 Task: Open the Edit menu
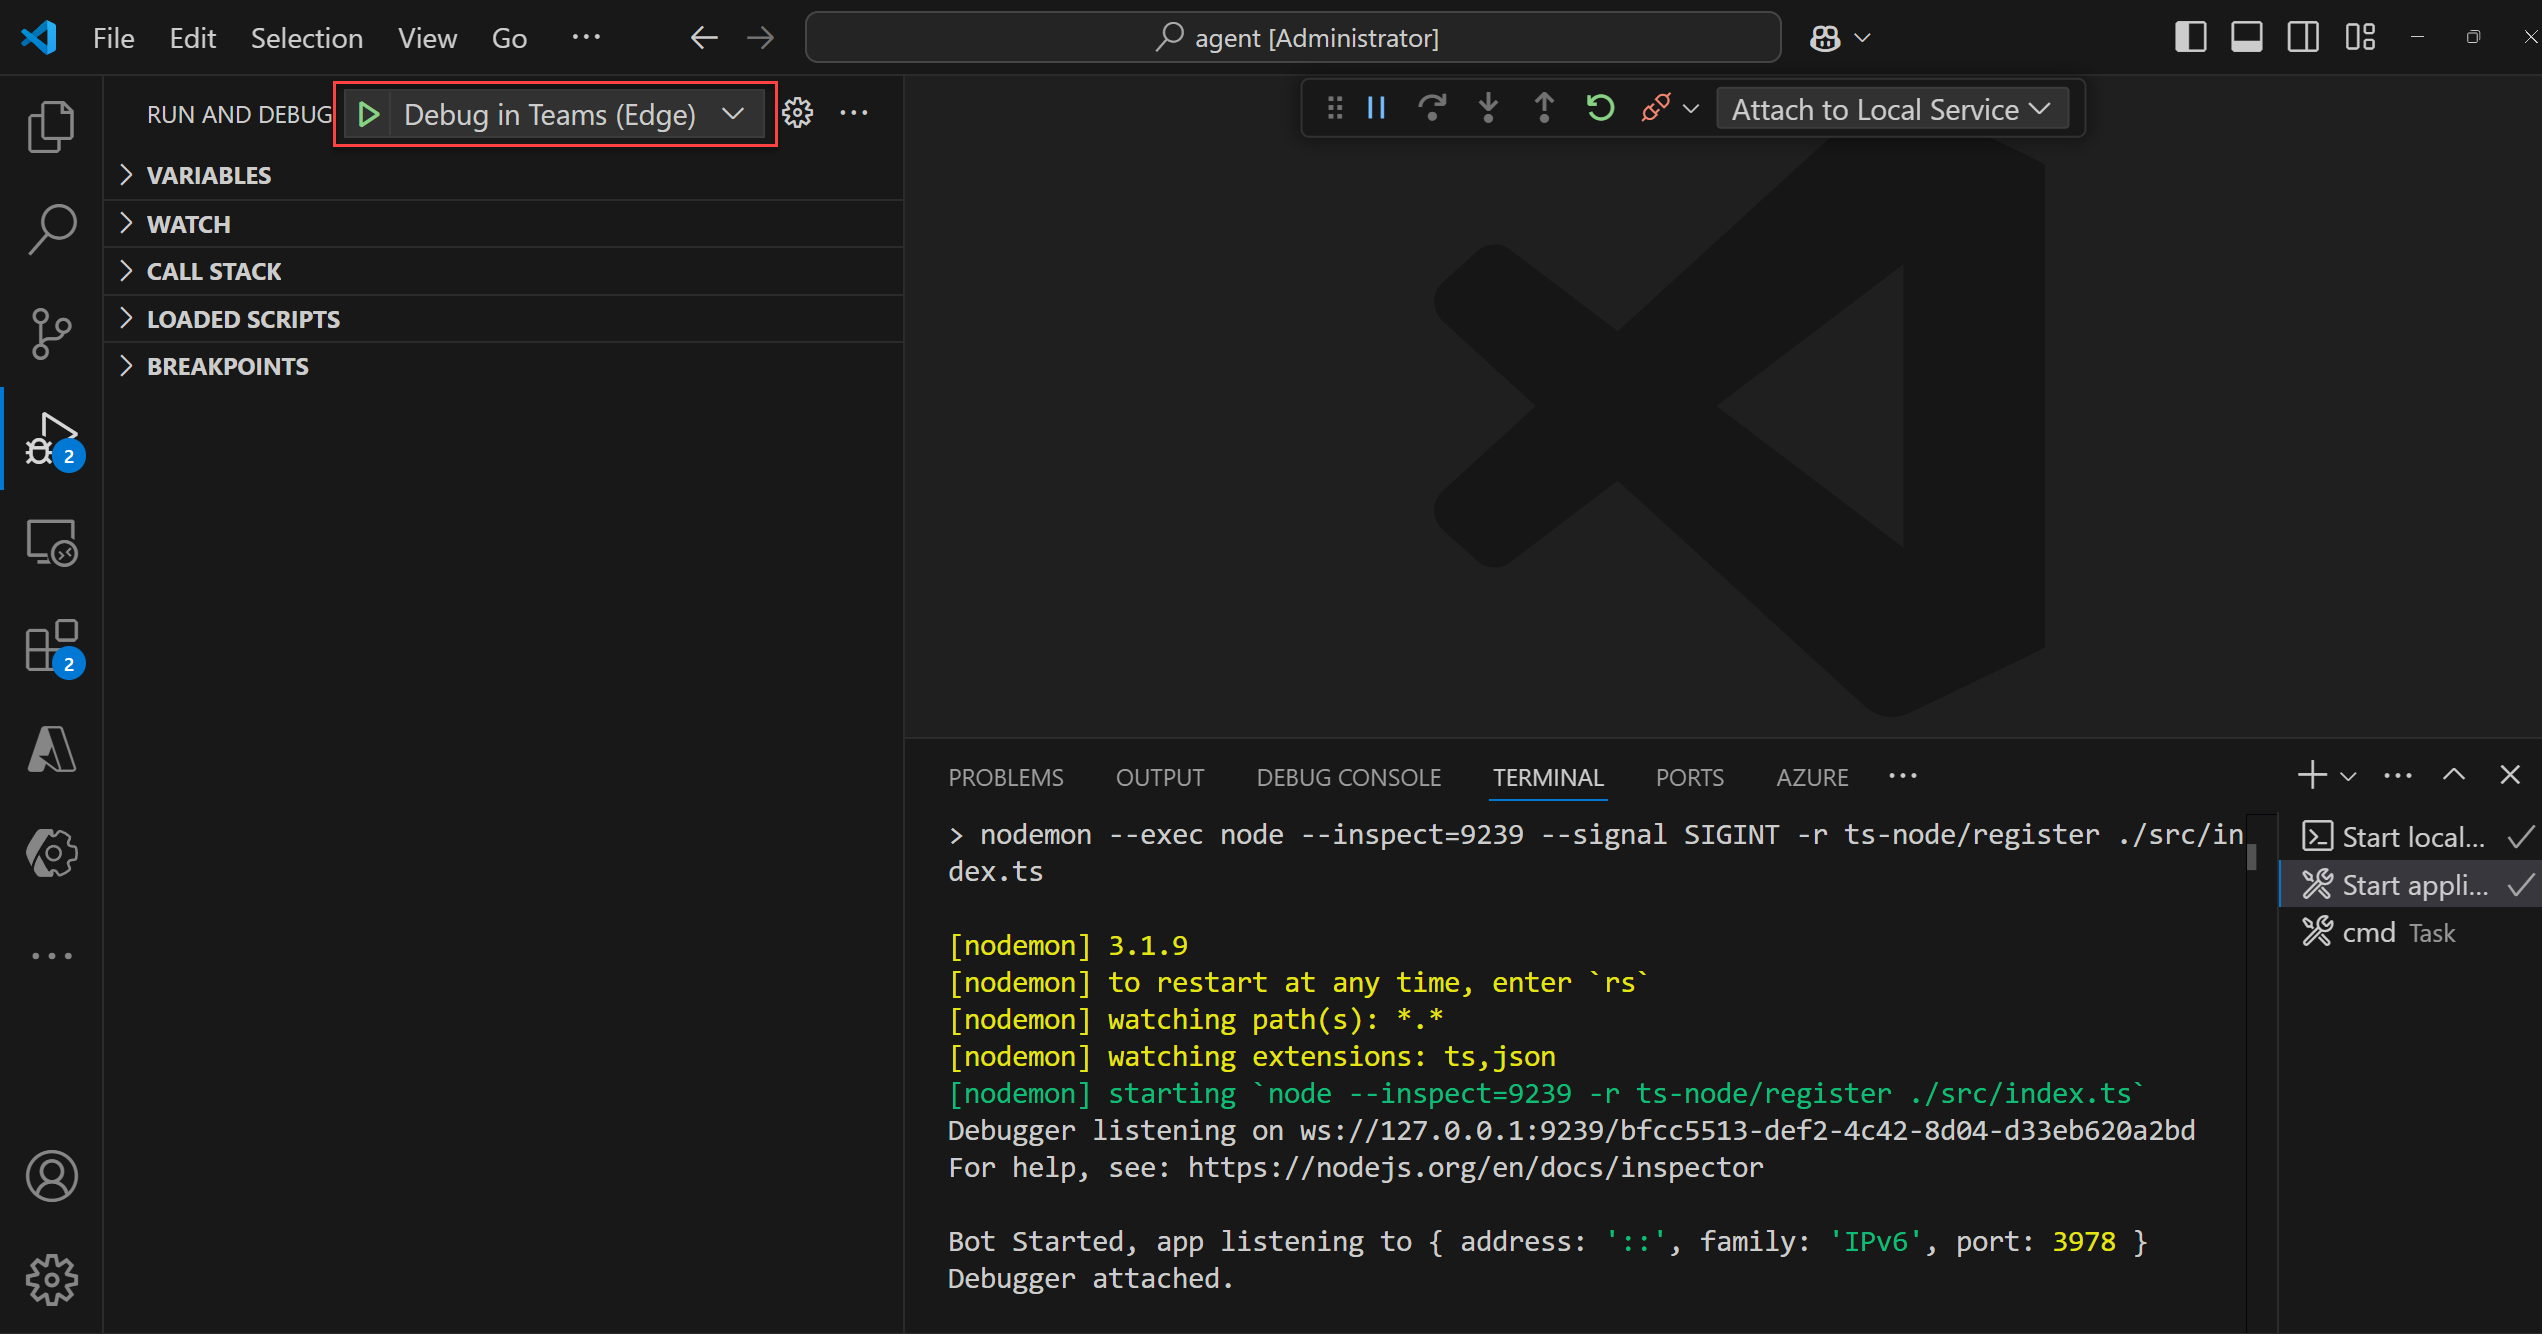pyautogui.click(x=193, y=38)
